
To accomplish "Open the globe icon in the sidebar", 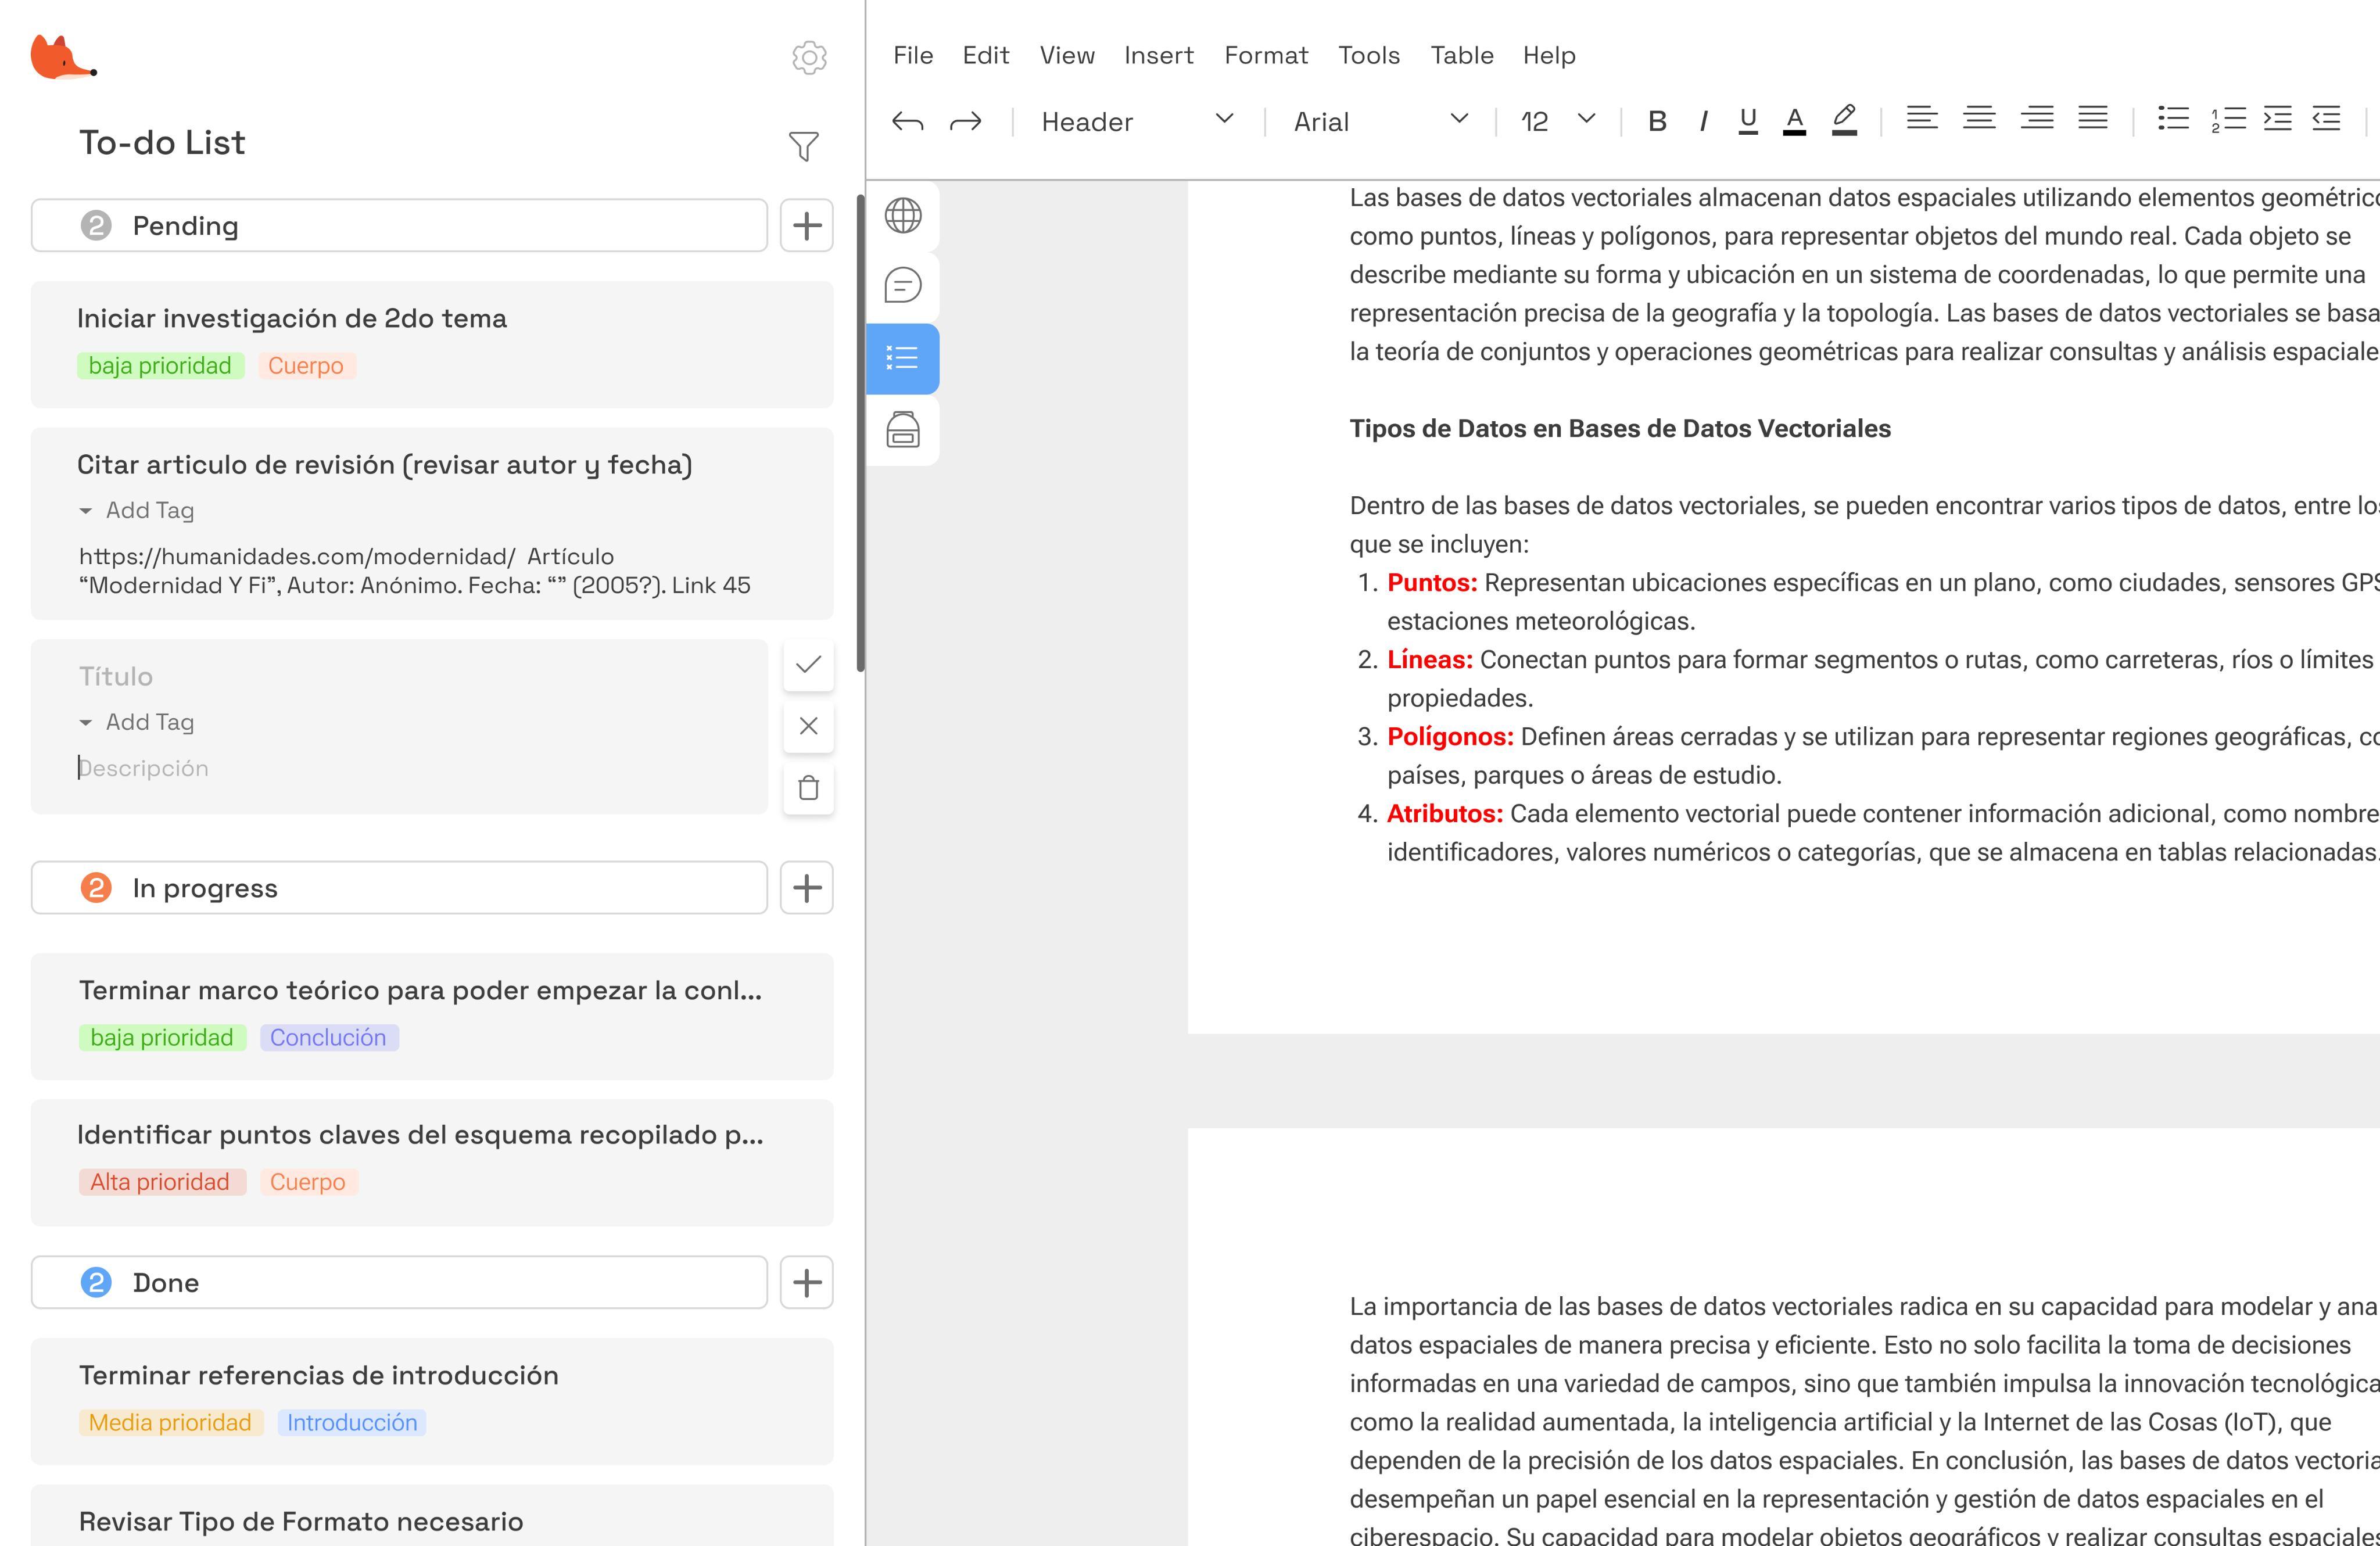I will [902, 215].
